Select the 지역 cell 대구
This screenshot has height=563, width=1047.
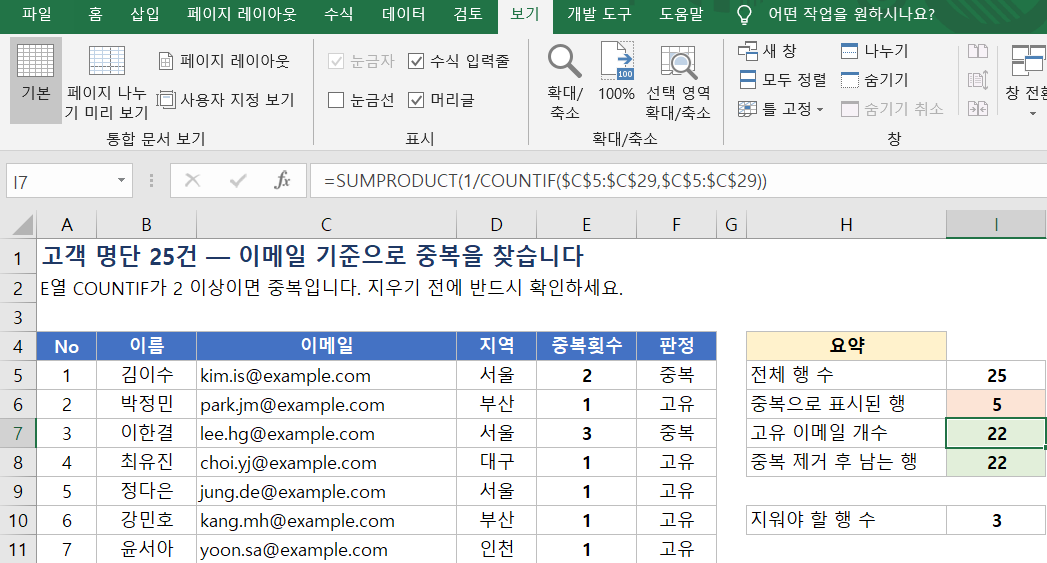tap(496, 462)
